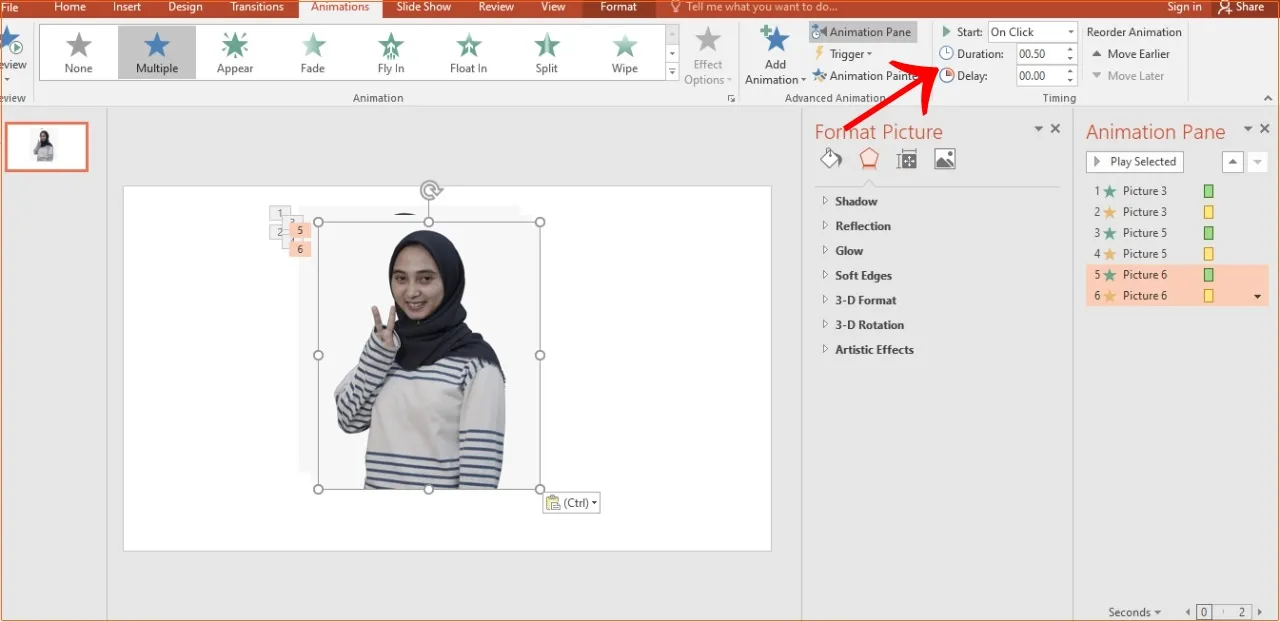Screen dimensions: 1280x622
Task: Open dropdown arrow on item 6 Picture 6
Action: click(1258, 297)
